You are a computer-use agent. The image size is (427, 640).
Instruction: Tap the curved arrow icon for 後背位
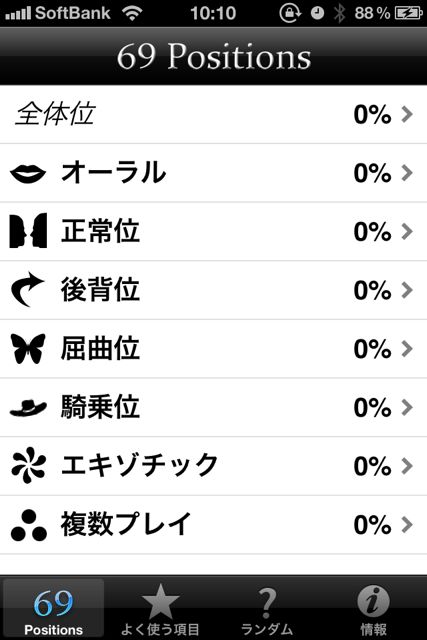pos(27,290)
